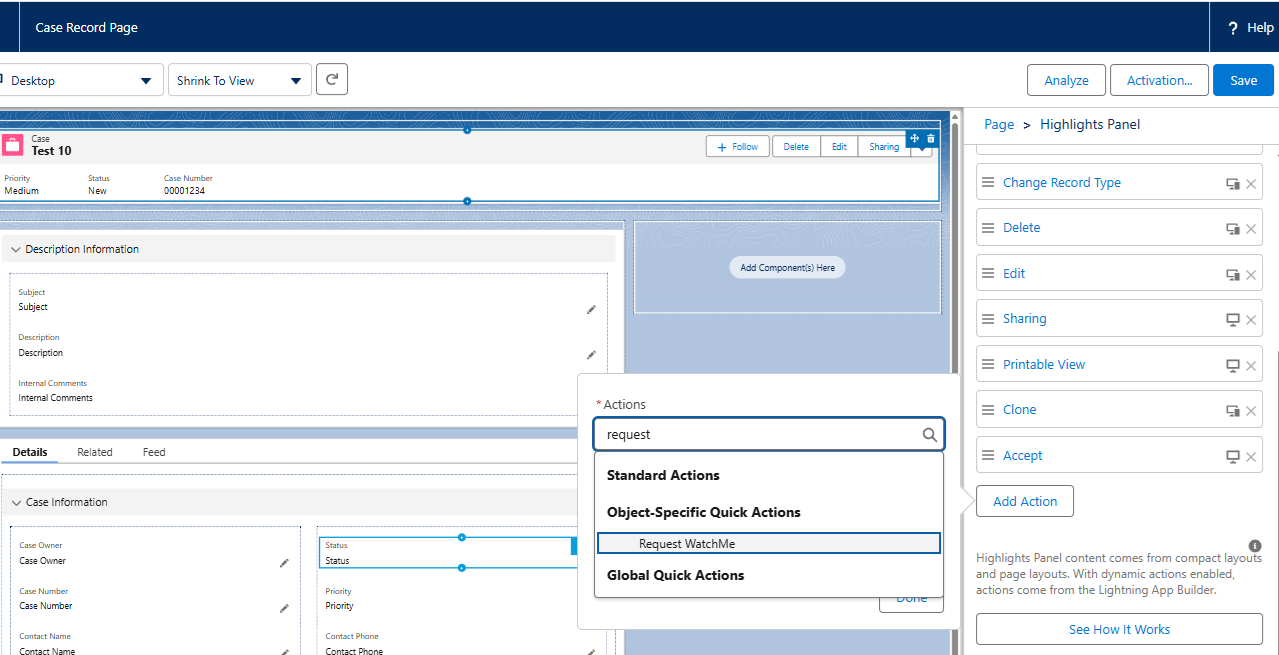Click the Analyze button
The image size is (1279, 655).
tap(1066, 80)
